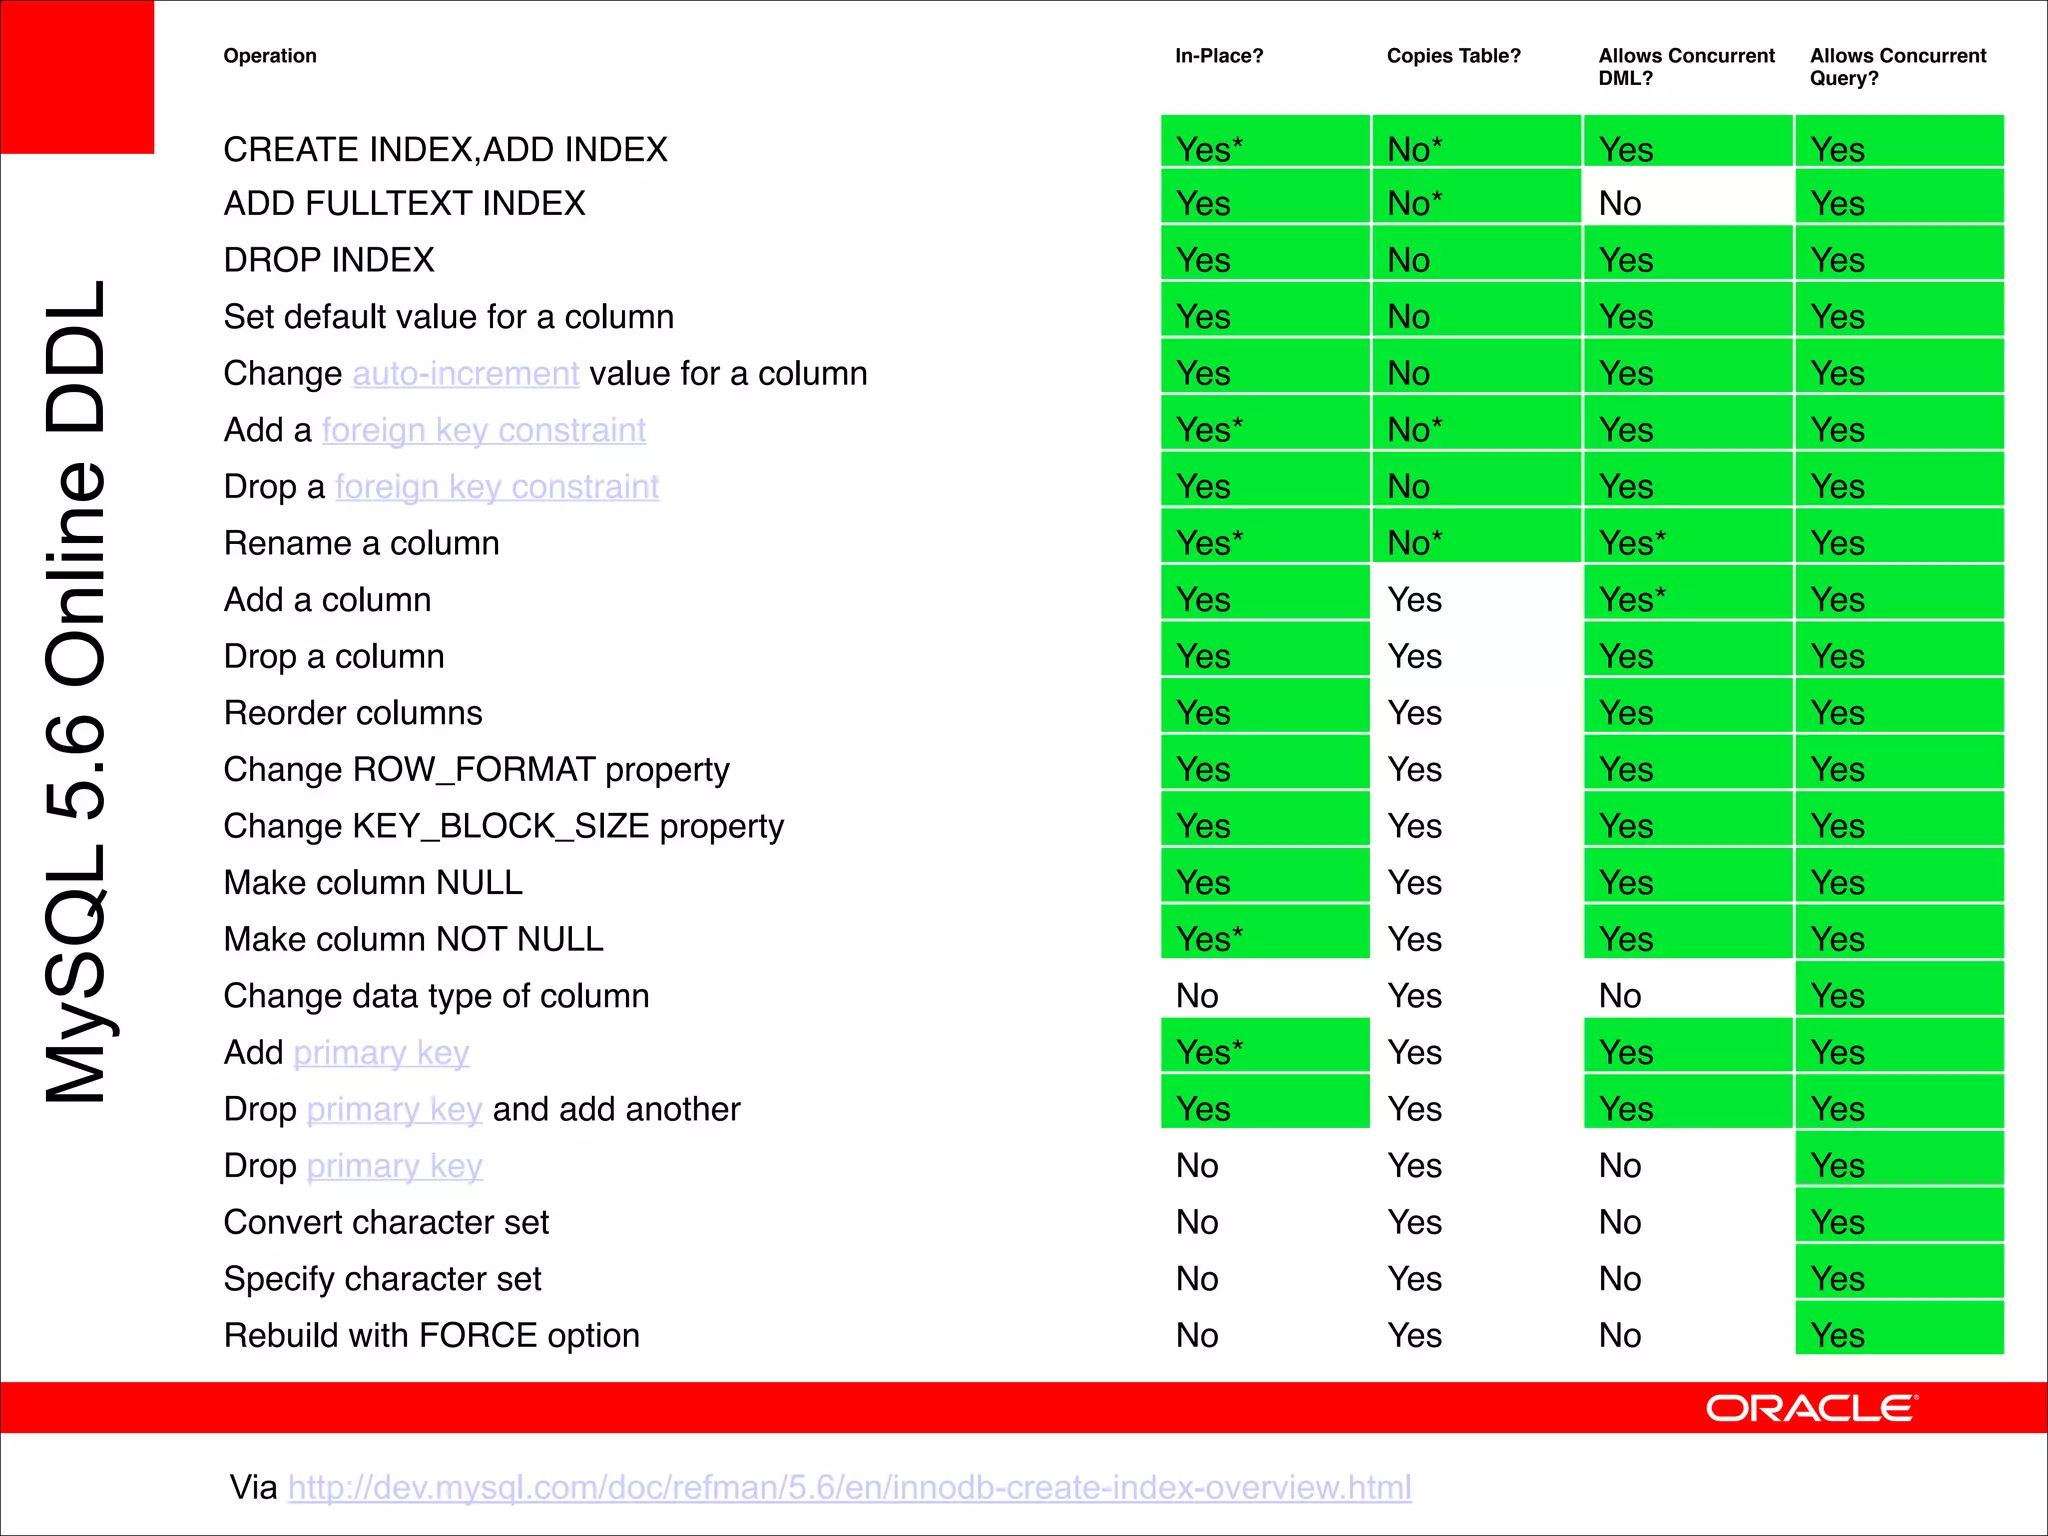2048x1536 pixels.
Task: Click Copies Table 'No' for Set default value
Action: pyautogui.click(x=1476, y=309)
